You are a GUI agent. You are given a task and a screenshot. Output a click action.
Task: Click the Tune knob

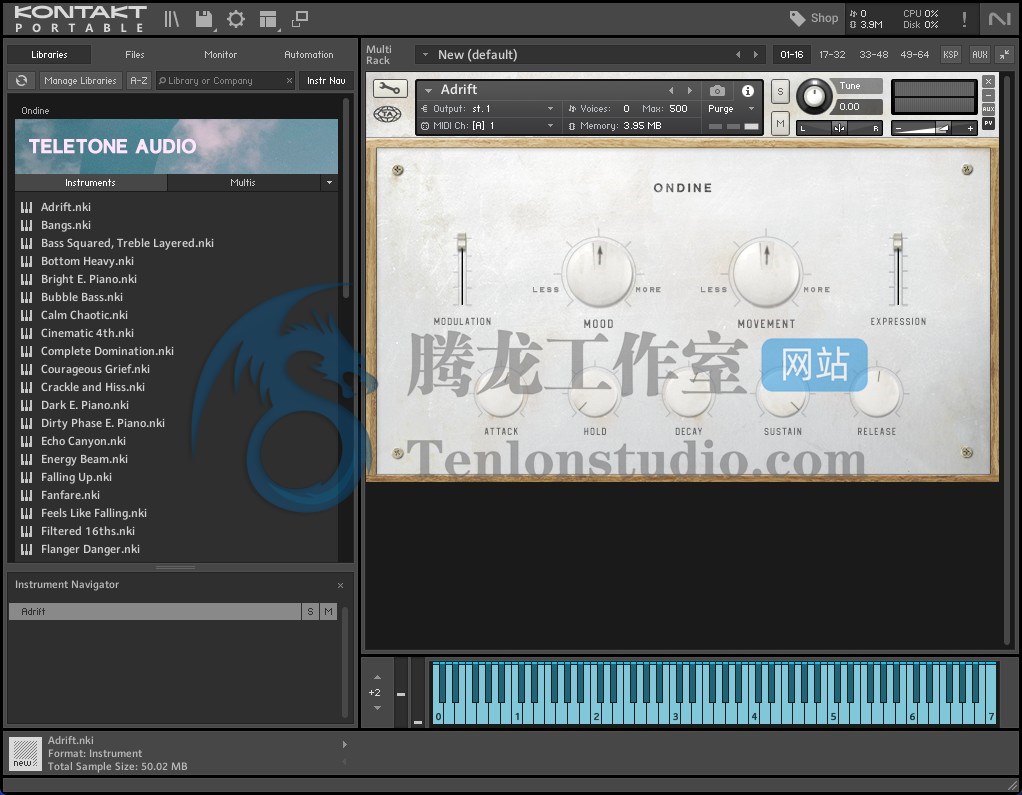[814, 96]
